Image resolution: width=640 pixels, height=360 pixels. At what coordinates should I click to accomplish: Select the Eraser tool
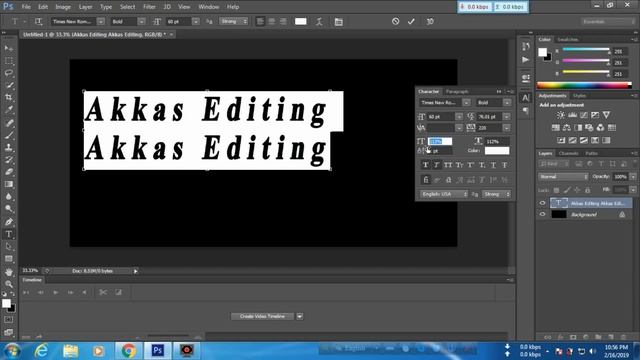tap(9, 172)
